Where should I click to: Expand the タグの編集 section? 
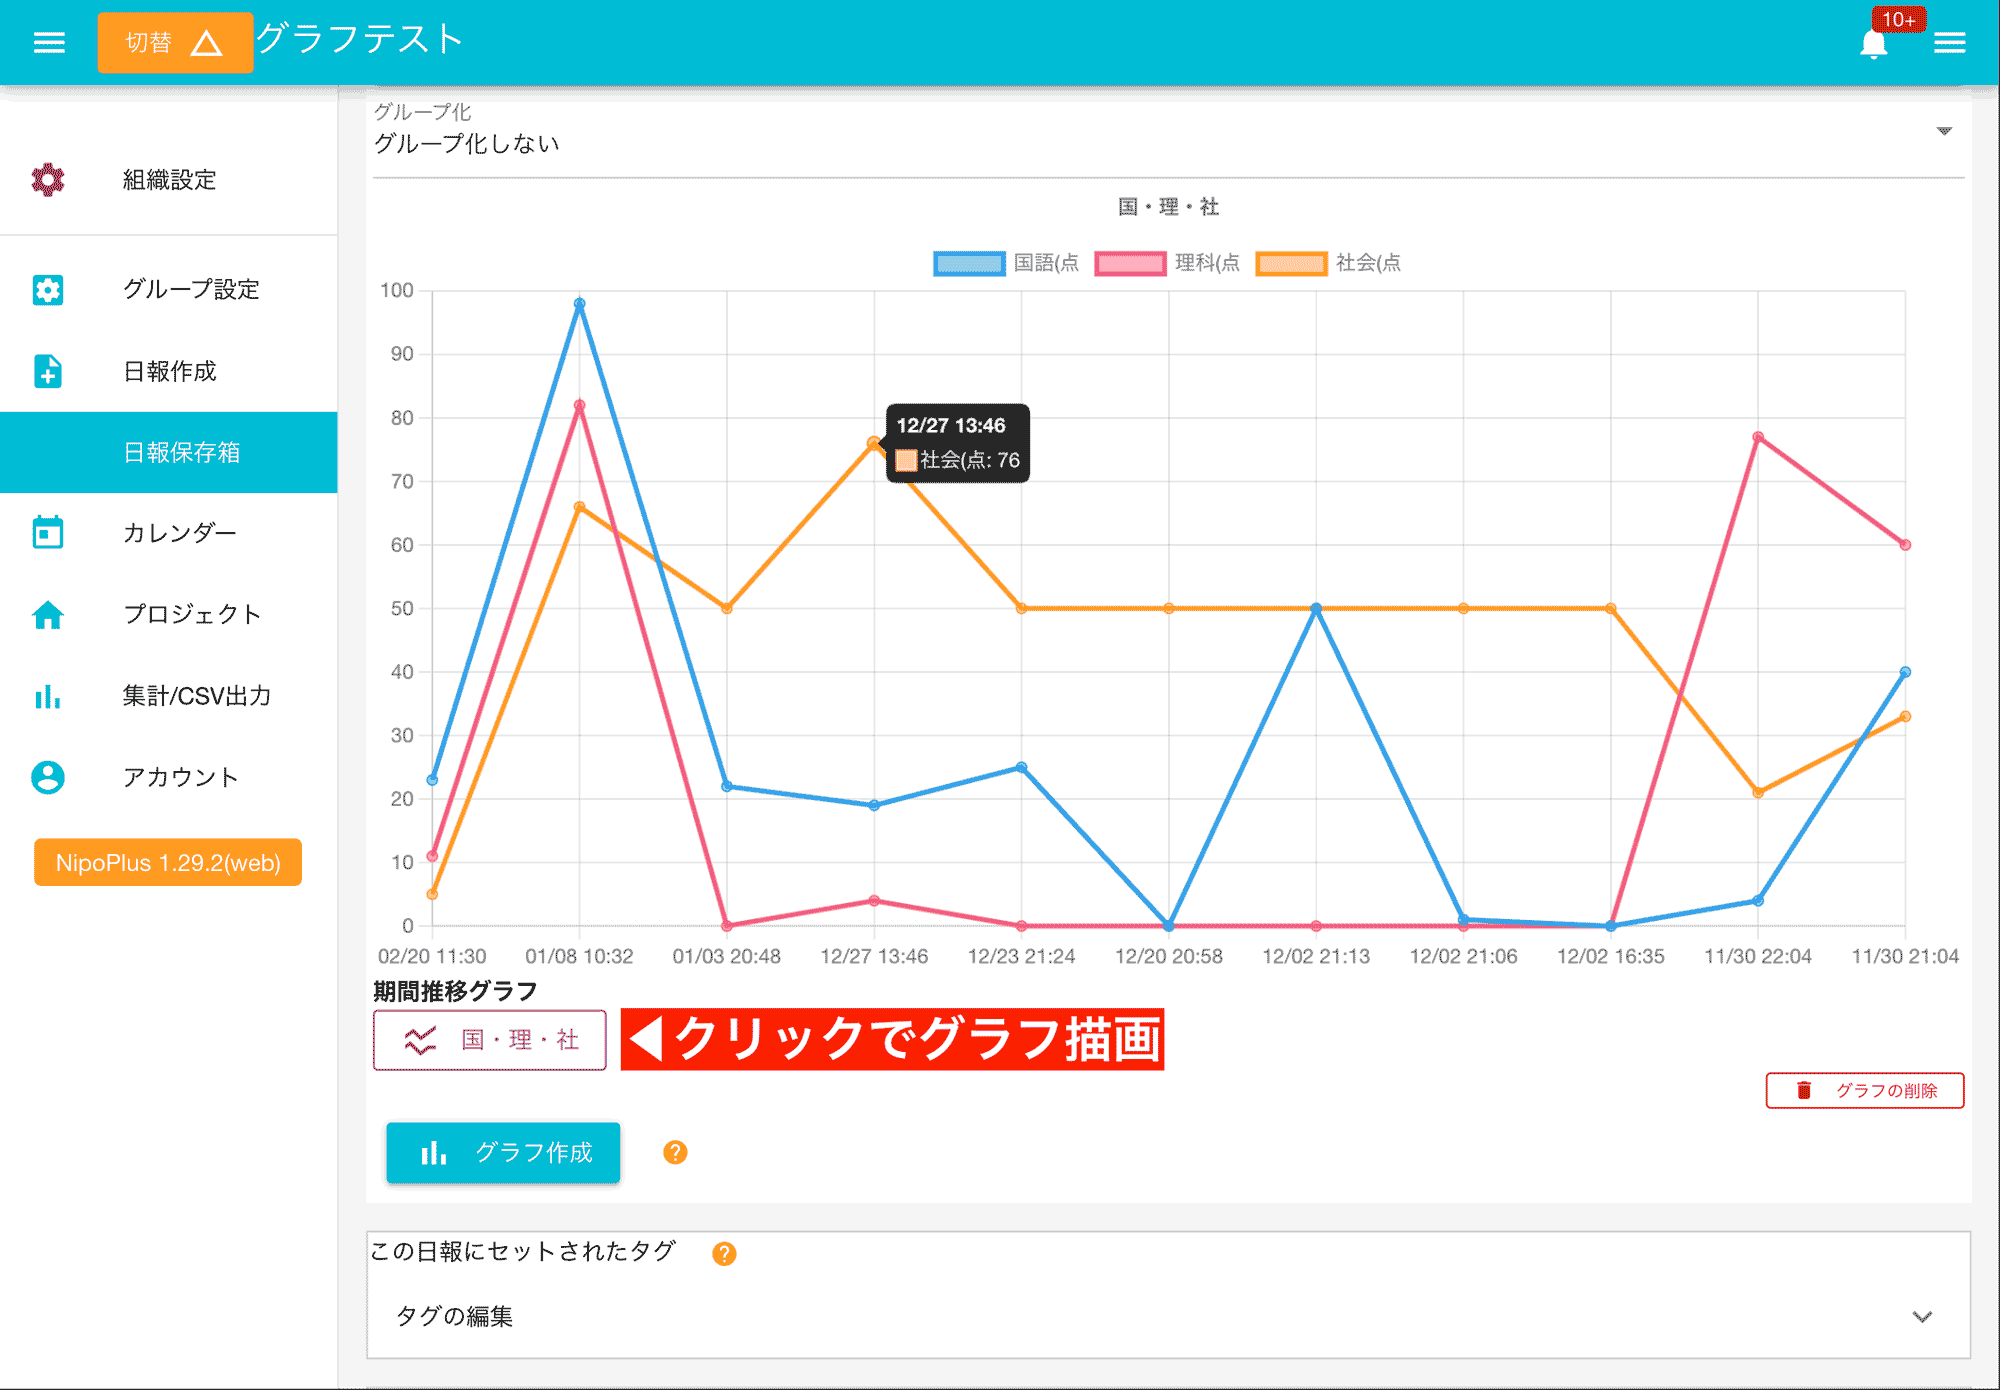pos(458,1317)
